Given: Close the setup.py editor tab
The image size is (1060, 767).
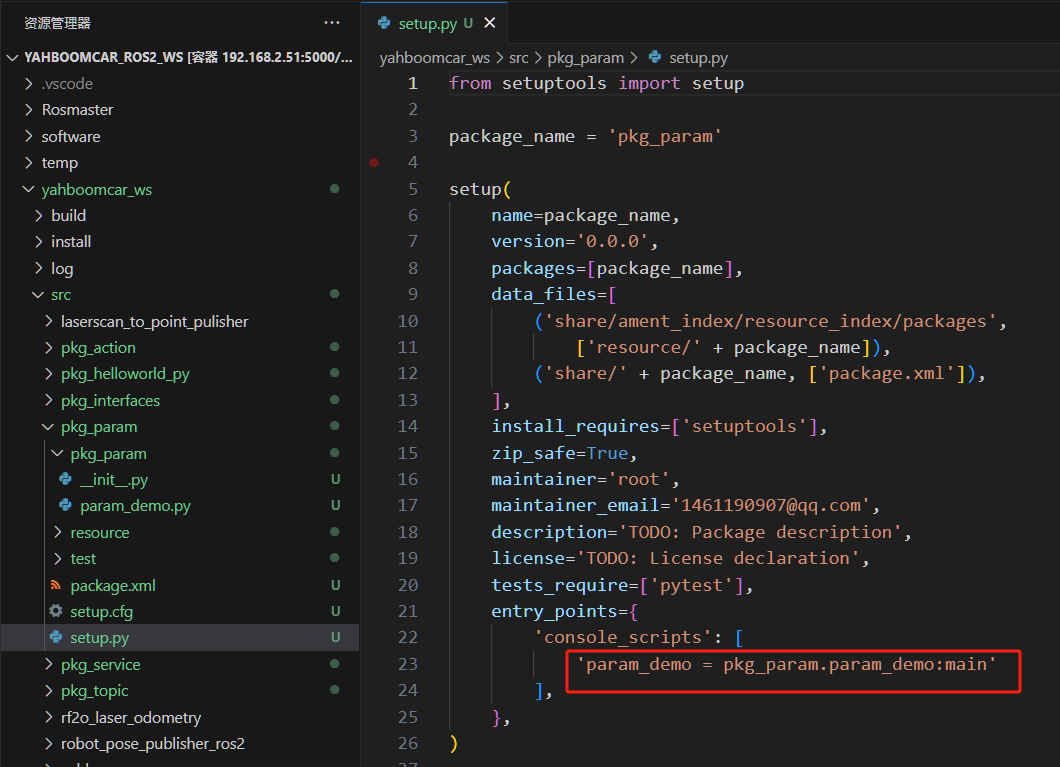Looking at the screenshot, I should (489, 23).
